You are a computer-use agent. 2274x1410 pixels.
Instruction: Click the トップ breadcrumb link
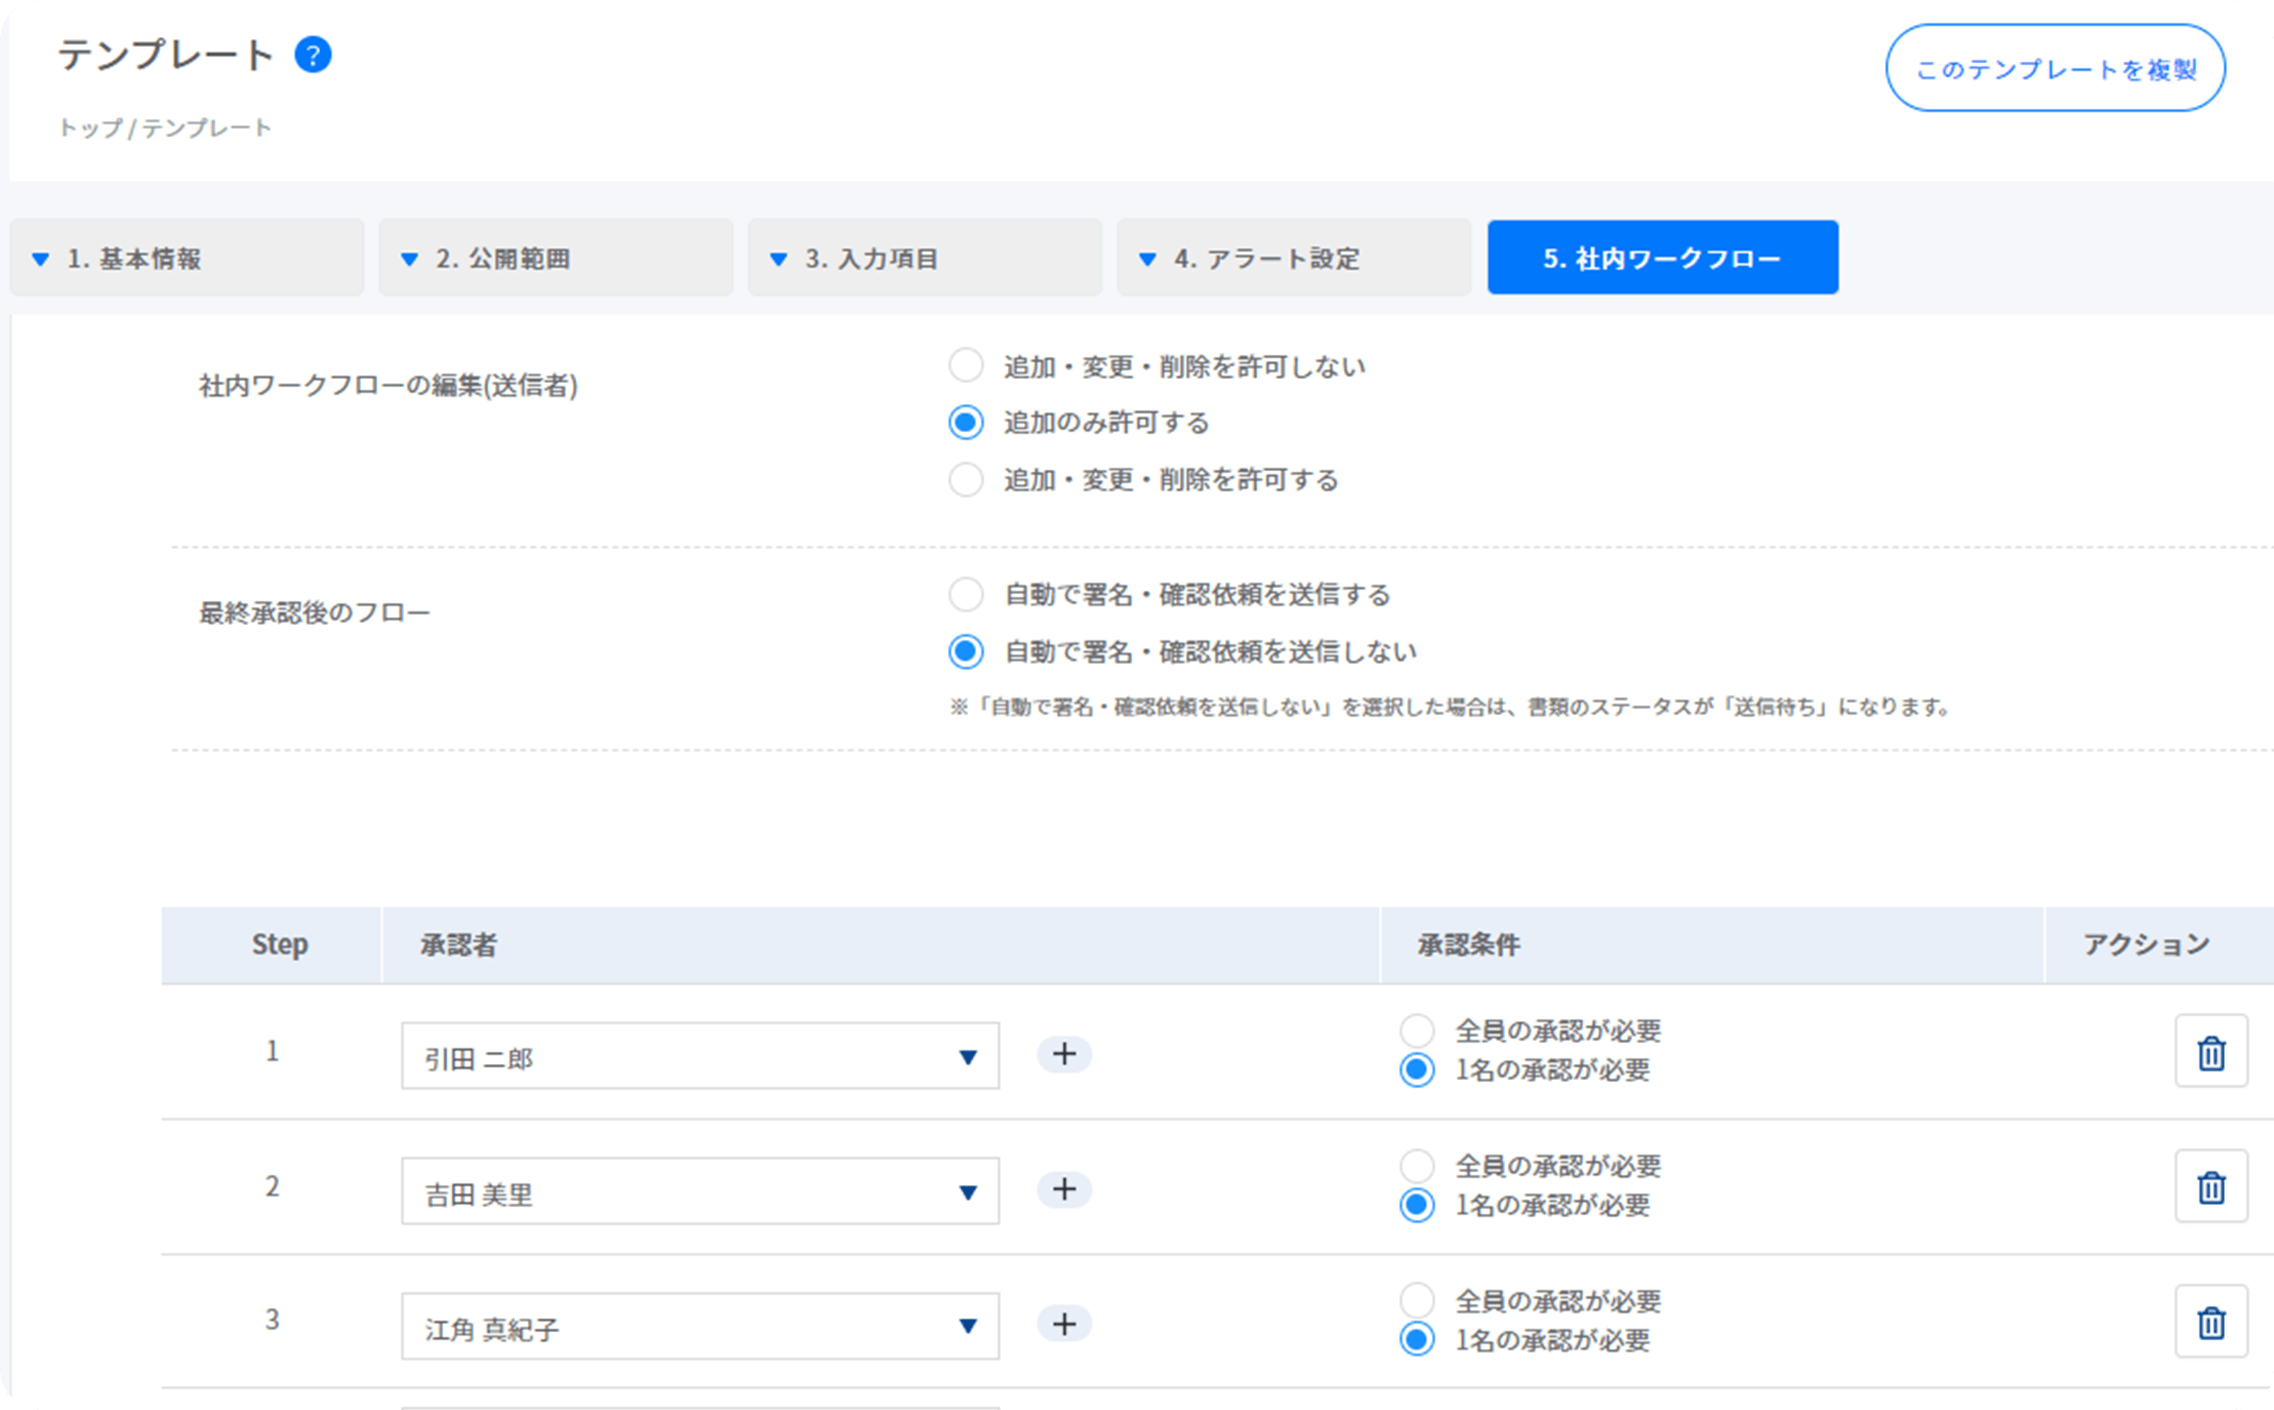click(90, 128)
